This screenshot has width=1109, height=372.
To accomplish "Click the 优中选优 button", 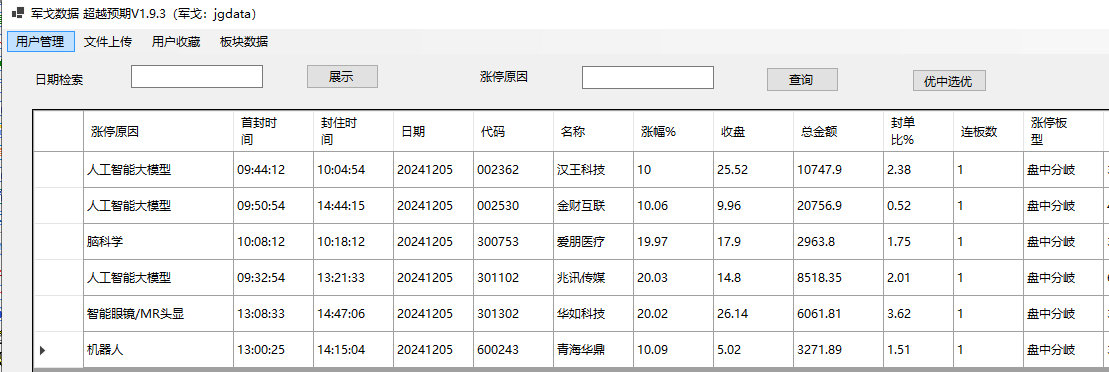I will click(x=949, y=81).
